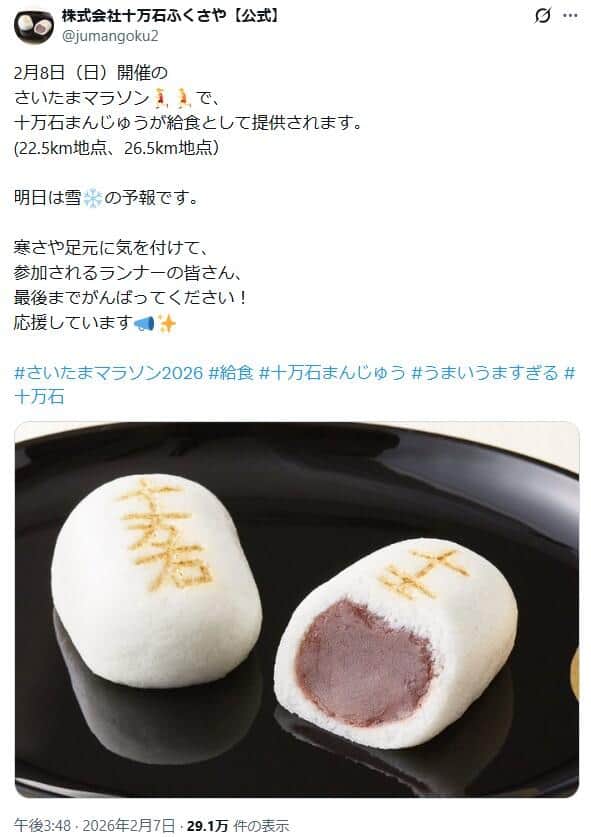The image size is (591, 837).
Task: Open hashtag #十万石まんじゅう
Action: click(x=333, y=373)
